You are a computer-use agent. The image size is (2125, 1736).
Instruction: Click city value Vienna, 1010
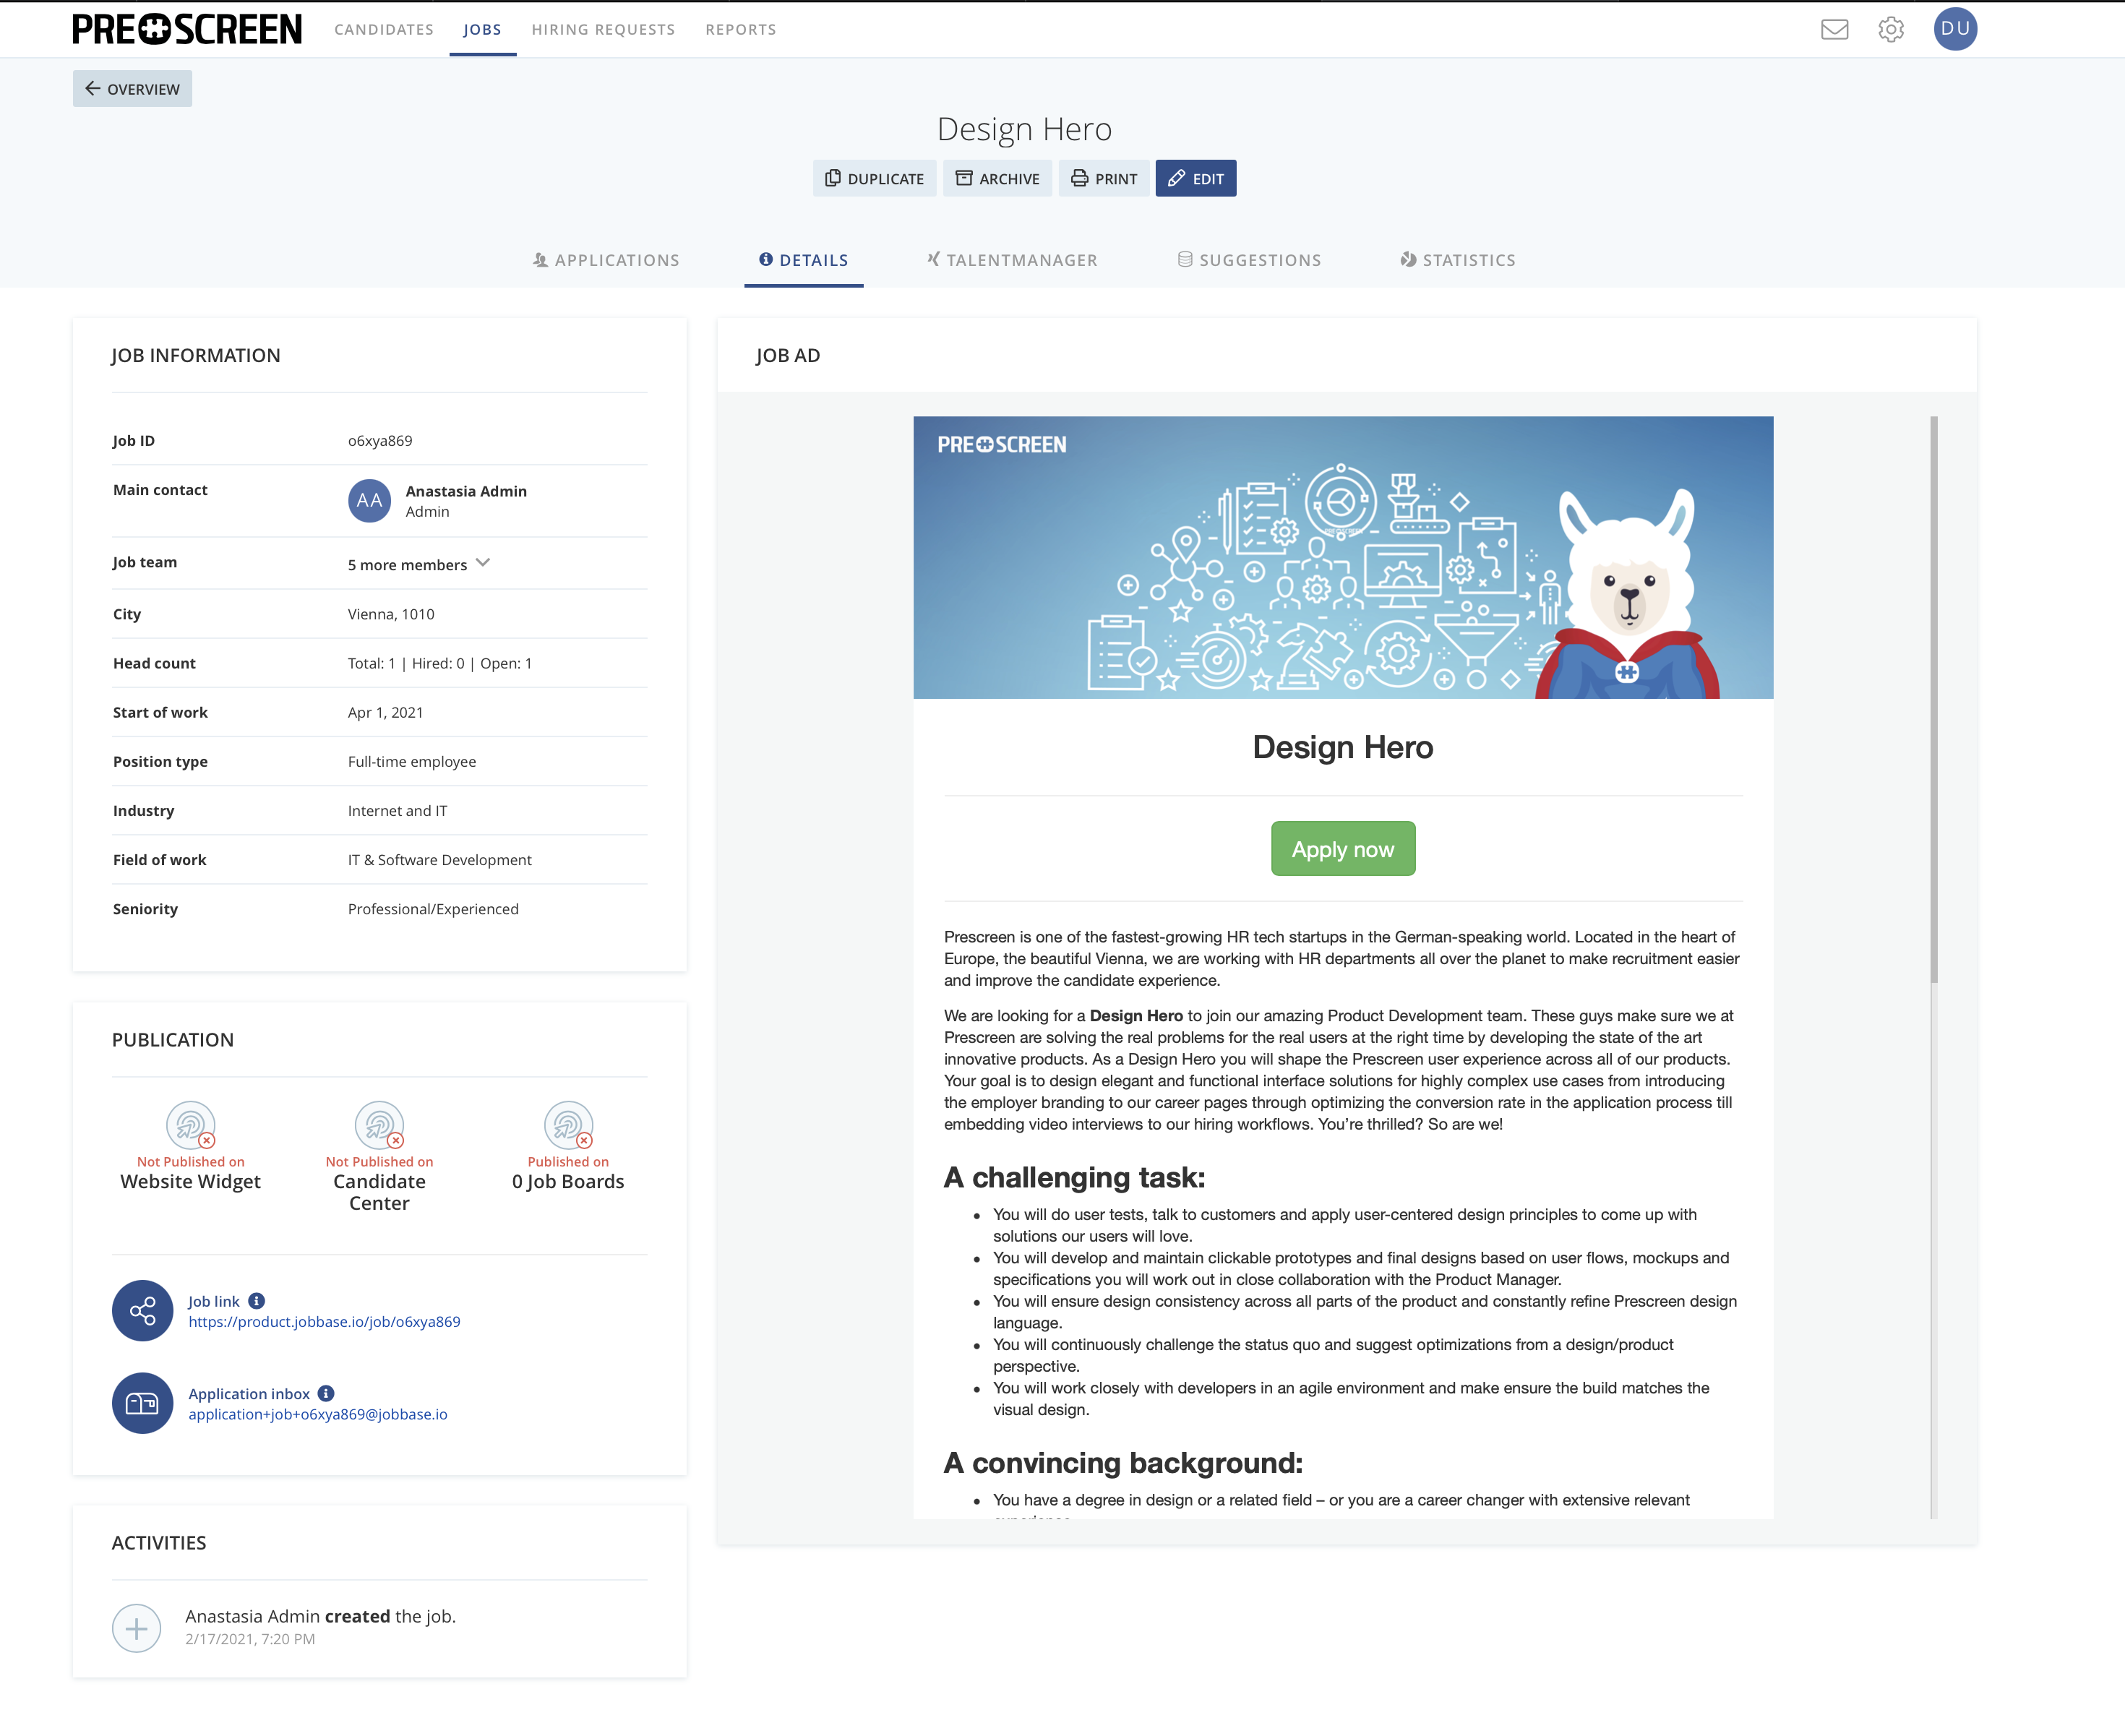coord(391,614)
